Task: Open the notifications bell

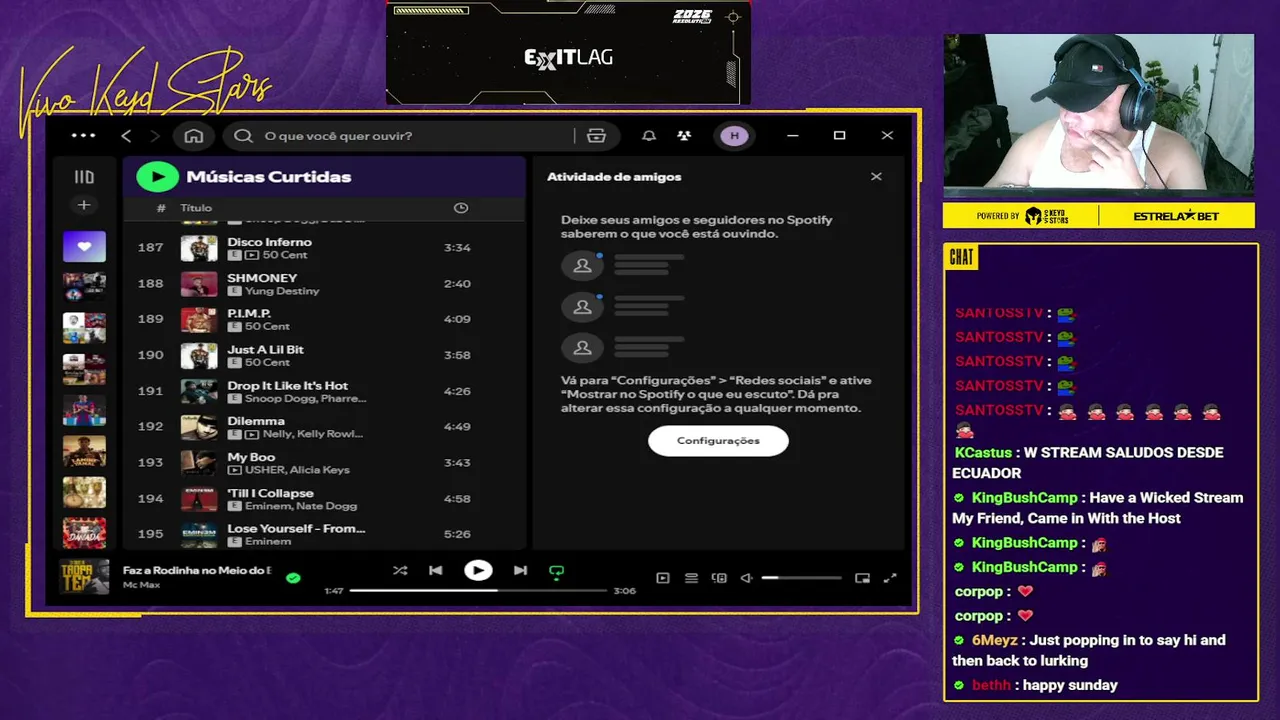Action: (x=649, y=136)
